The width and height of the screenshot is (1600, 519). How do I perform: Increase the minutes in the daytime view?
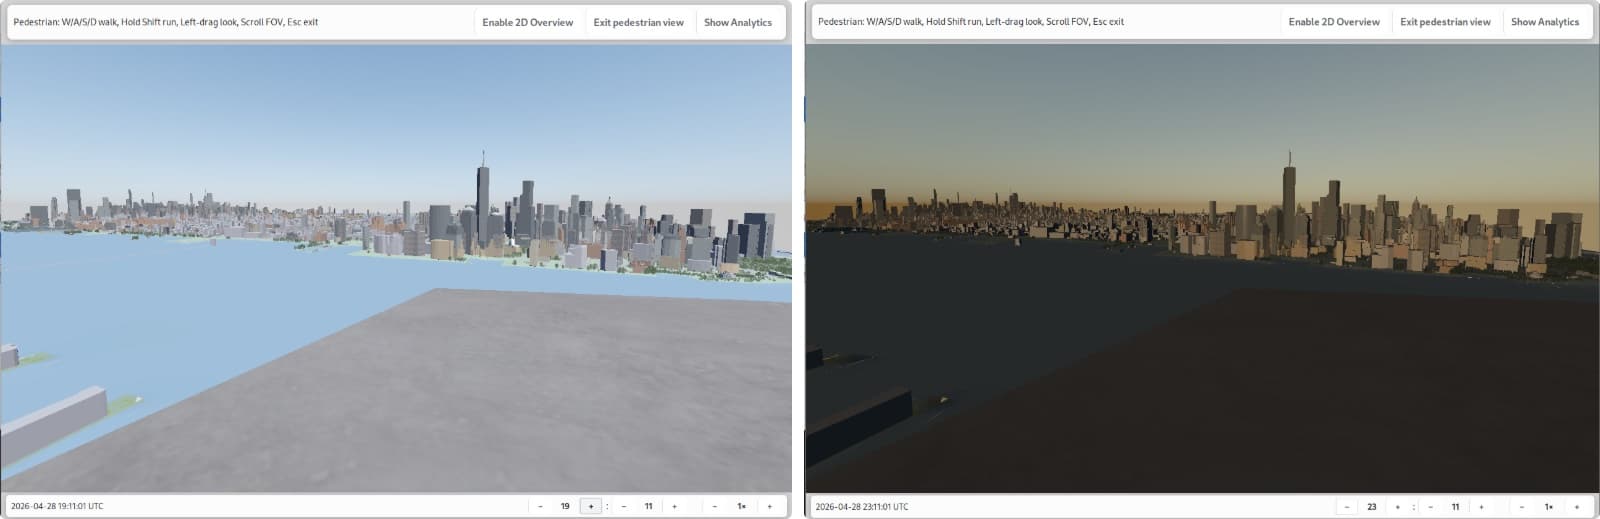pos(674,506)
